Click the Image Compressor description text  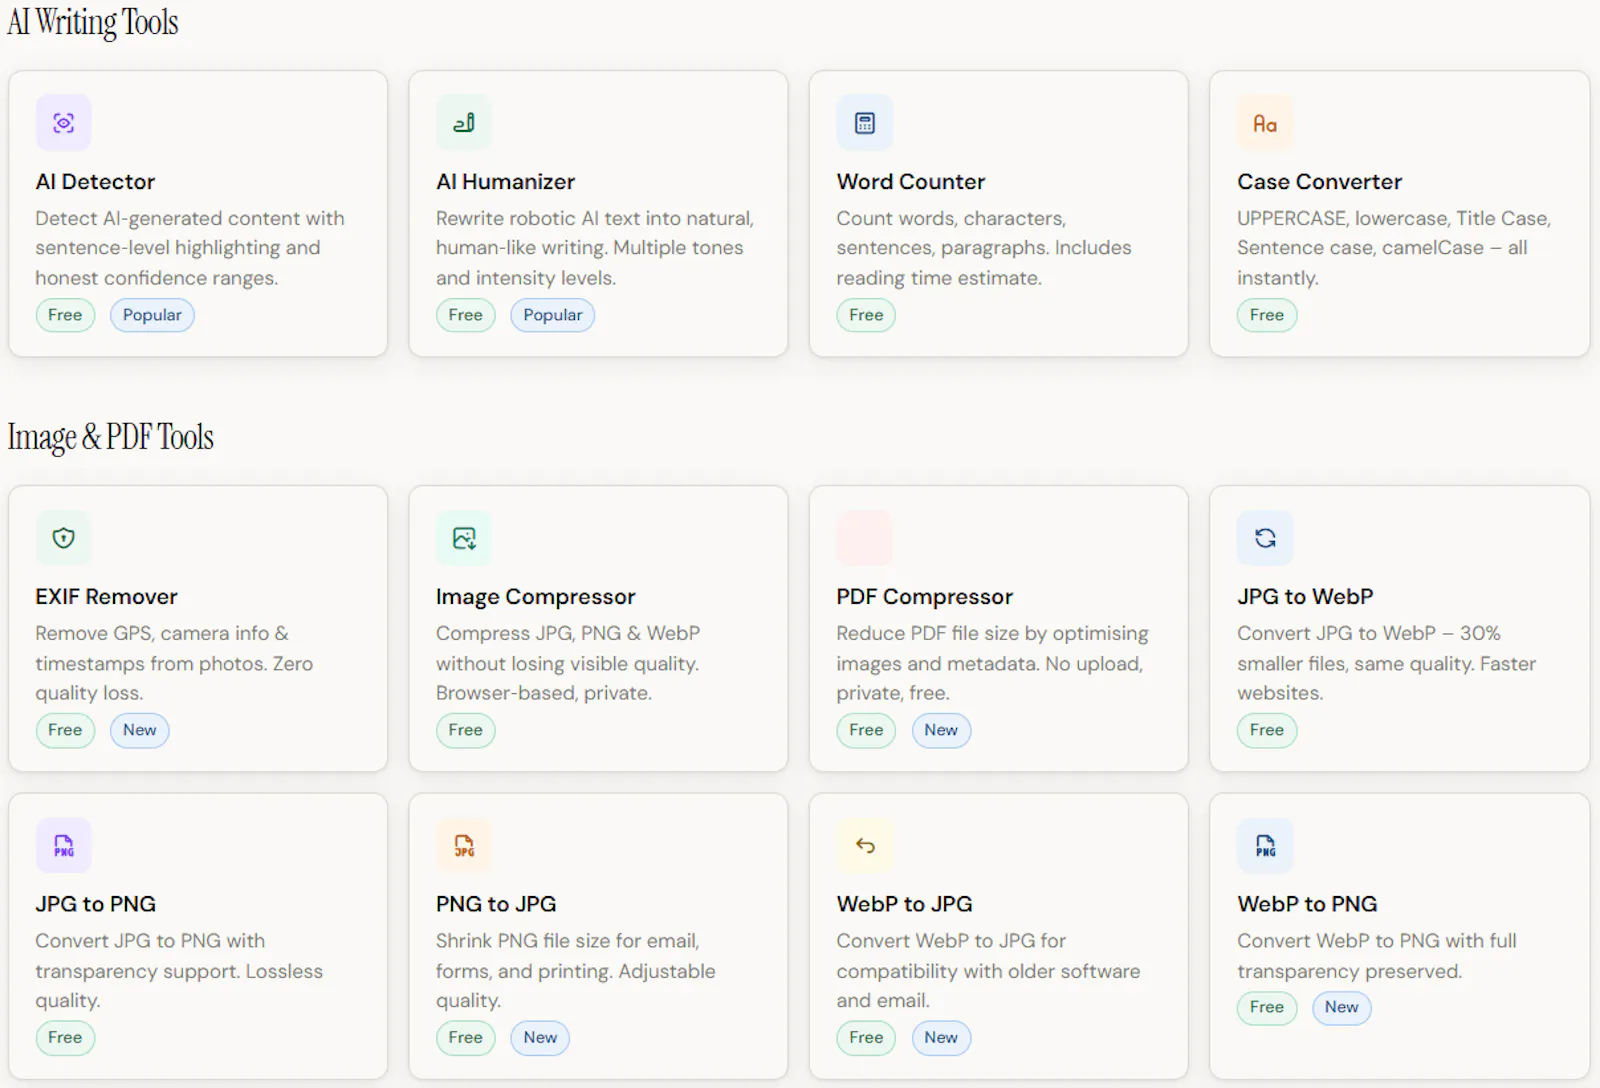click(568, 663)
